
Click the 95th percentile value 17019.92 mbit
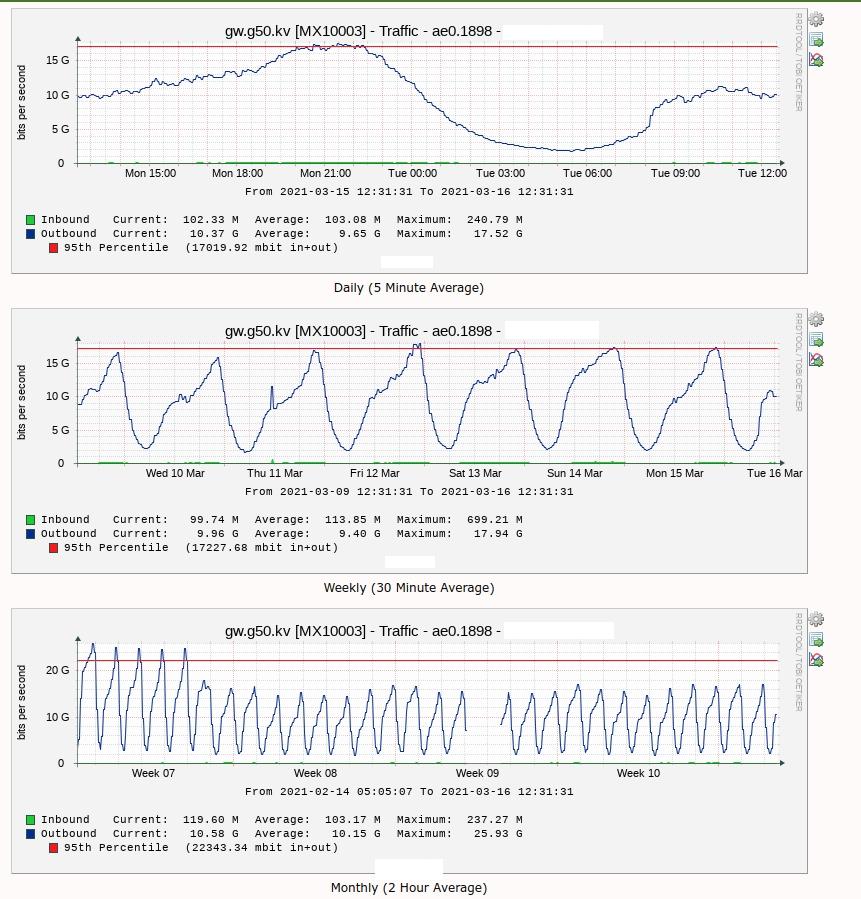261,248
